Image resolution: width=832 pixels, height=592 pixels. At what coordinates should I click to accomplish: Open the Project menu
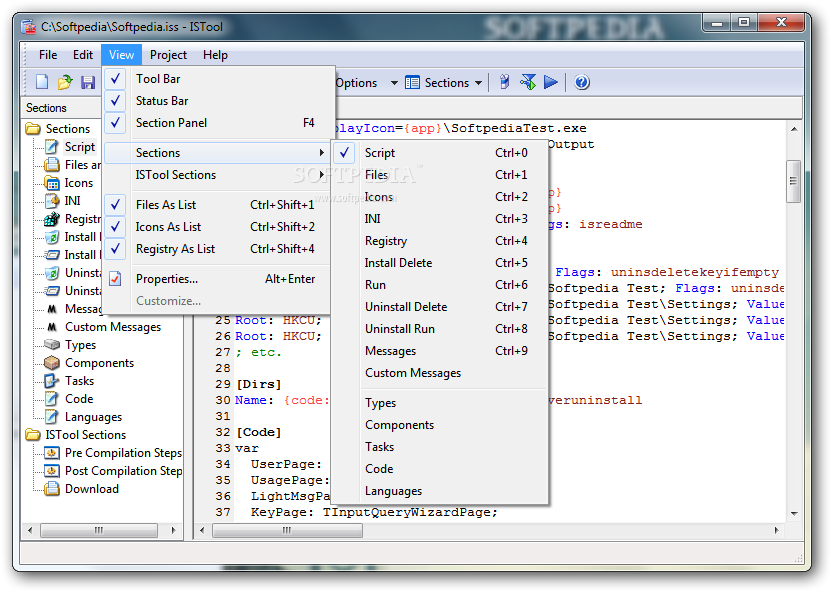tap(168, 55)
